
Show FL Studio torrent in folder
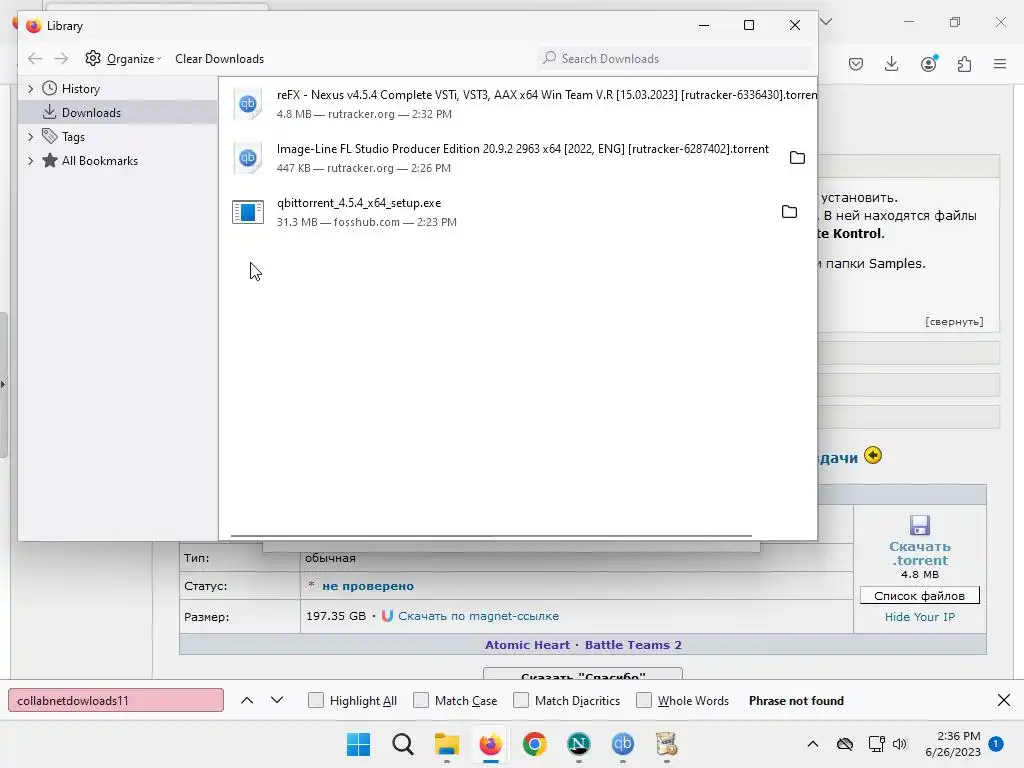[797, 158]
